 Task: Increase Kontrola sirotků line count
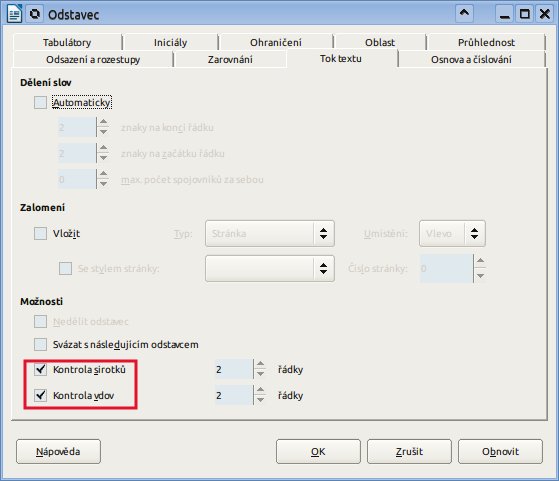261,364
